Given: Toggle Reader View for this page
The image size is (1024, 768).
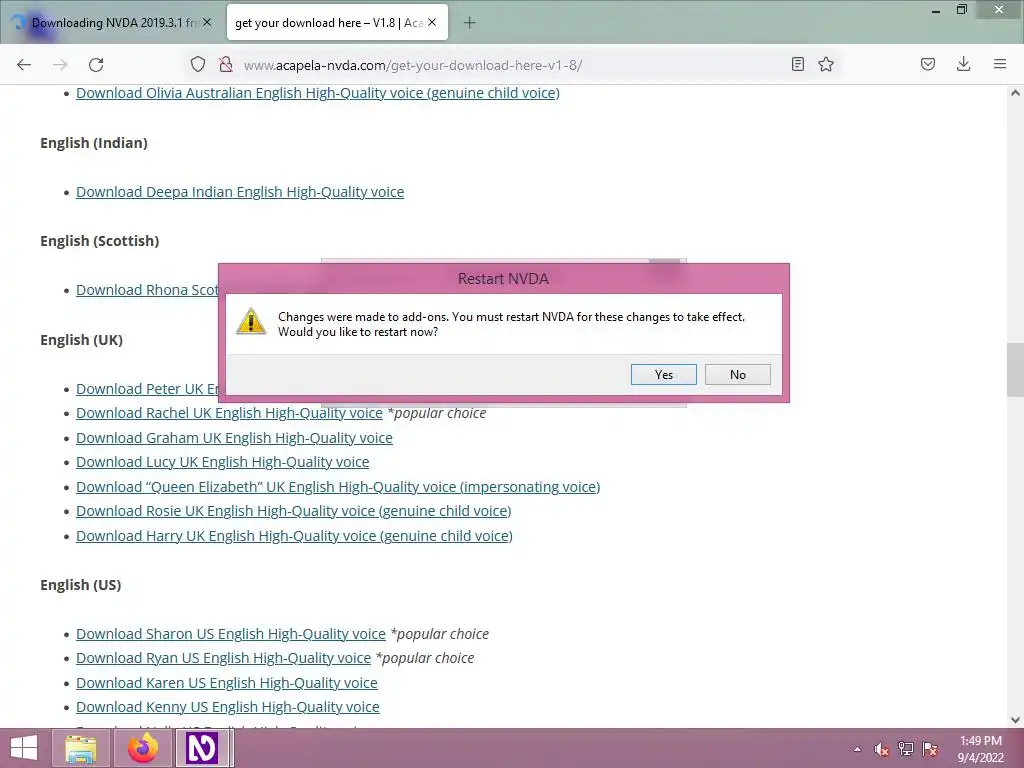Looking at the screenshot, I should pyautogui.click(x=797, y=64).
